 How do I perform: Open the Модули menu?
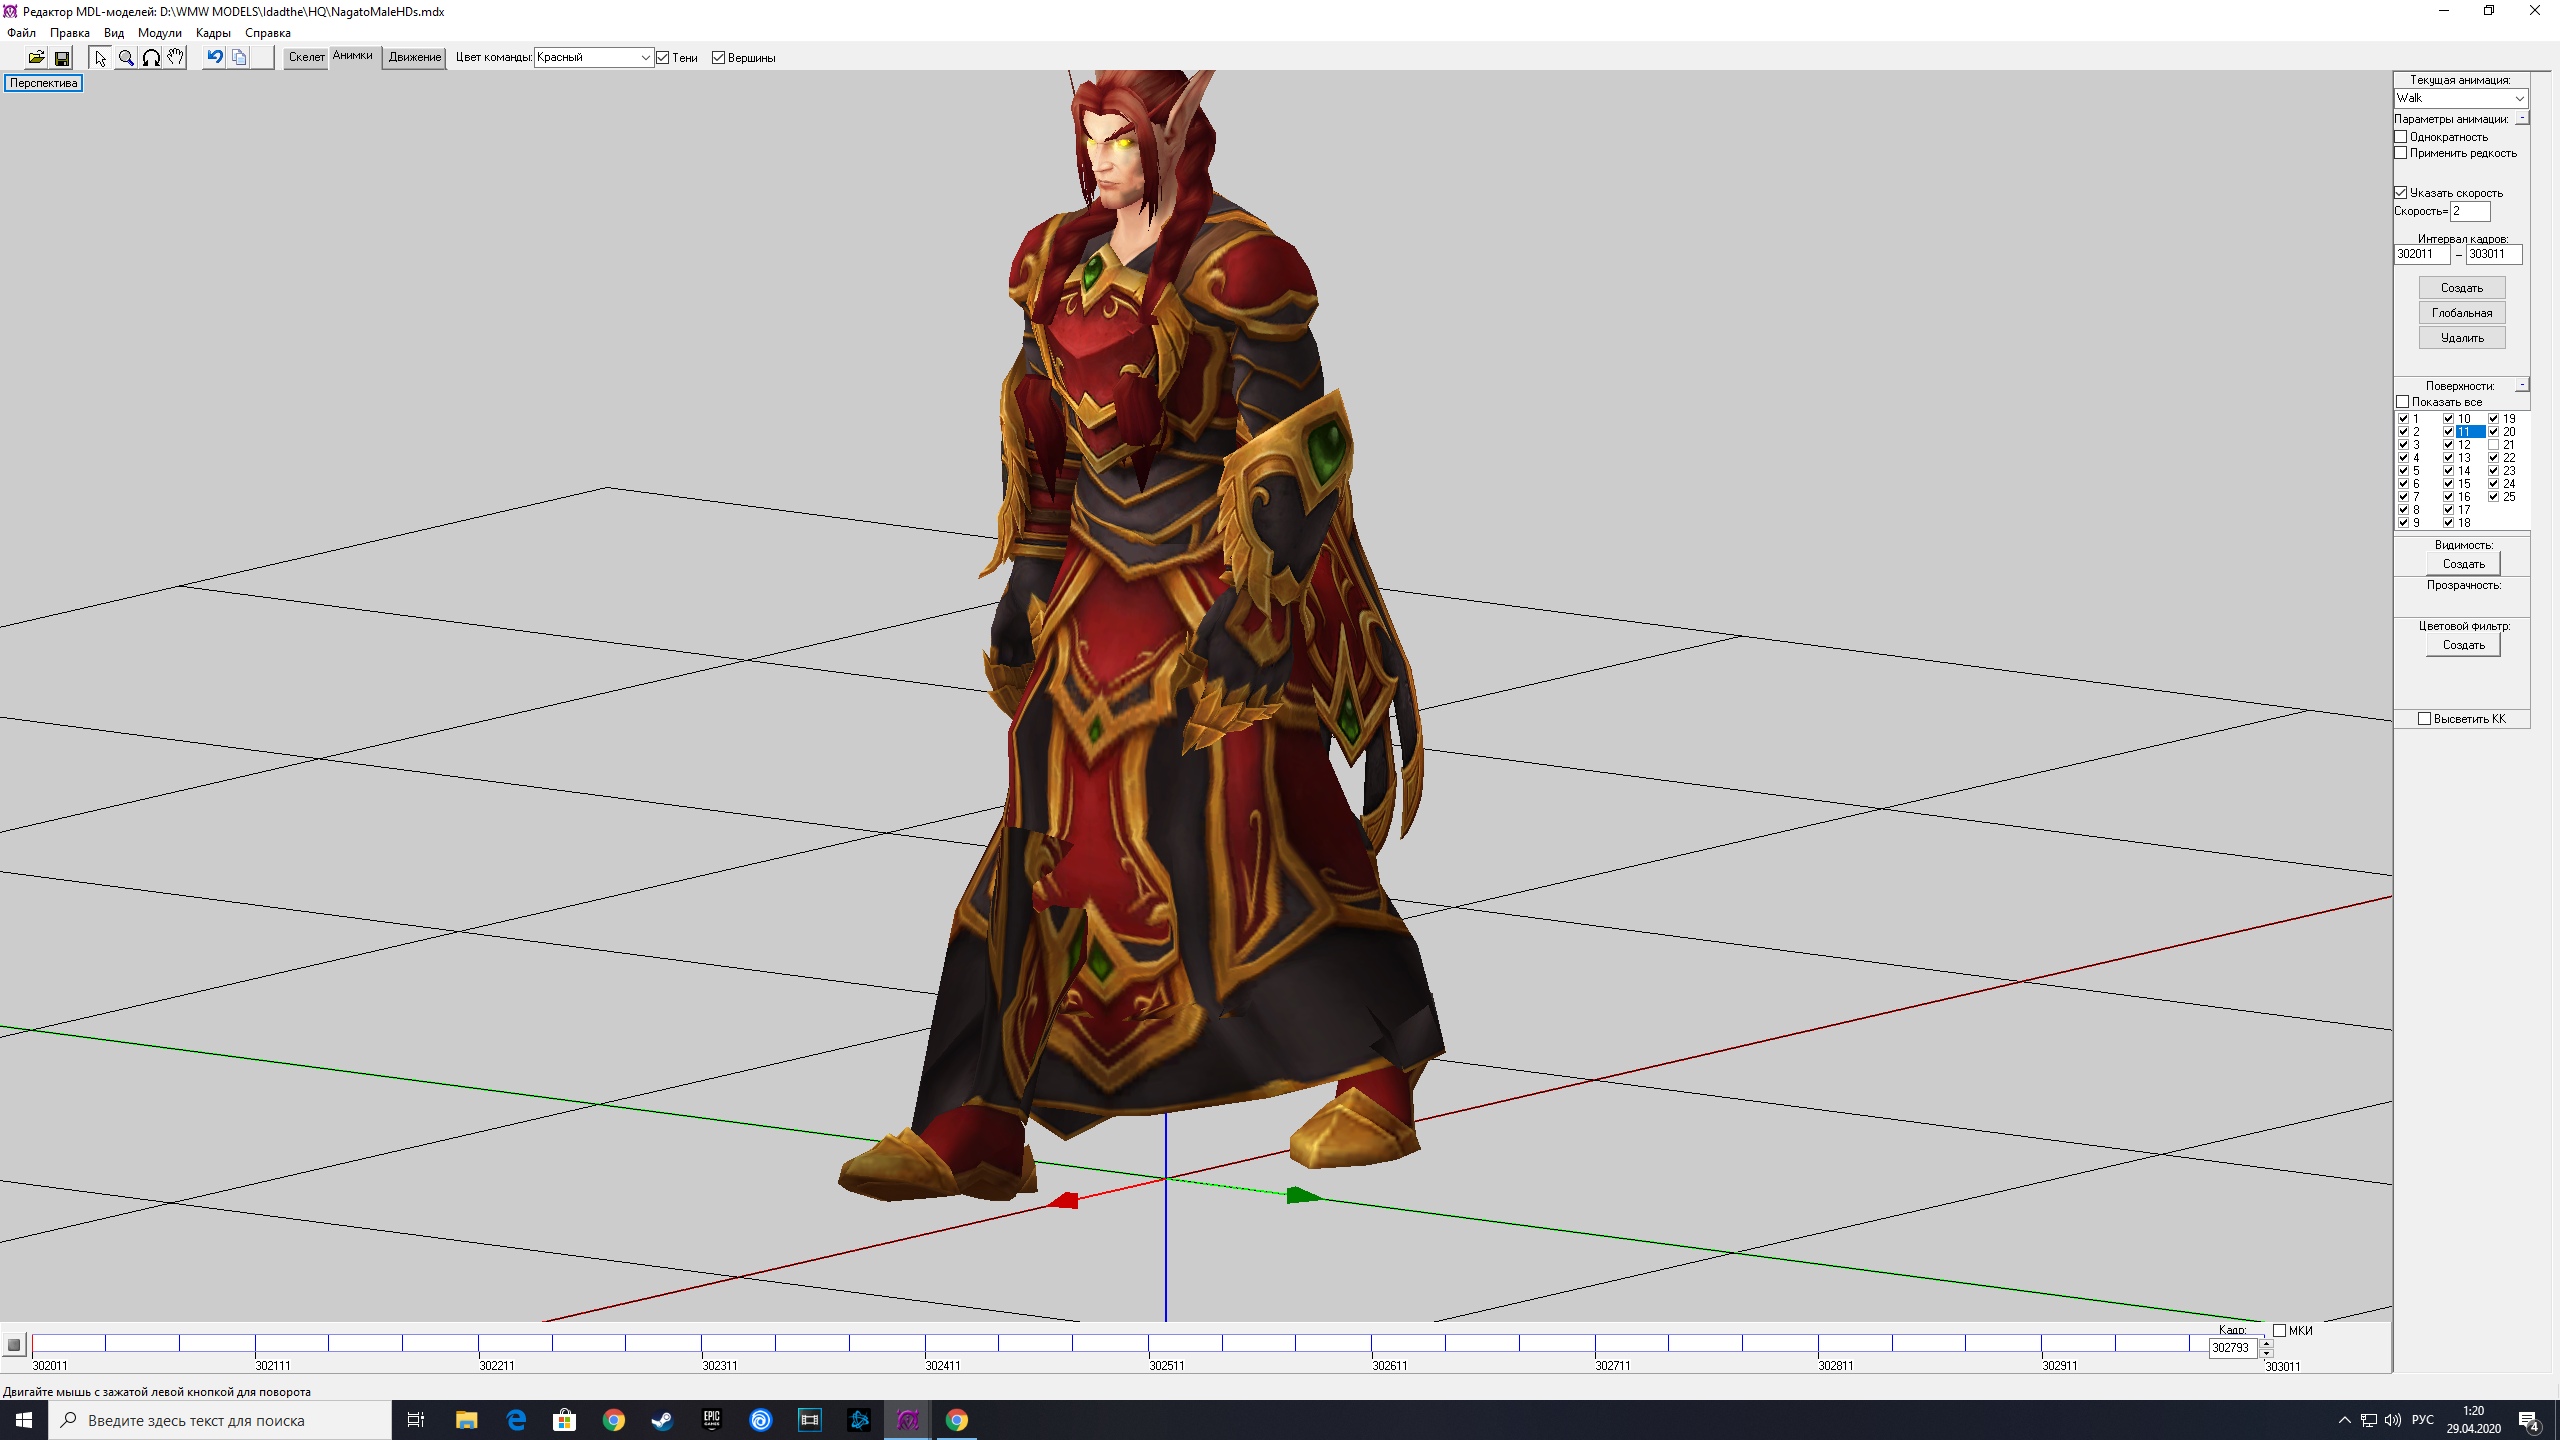[x=159, y=33]
